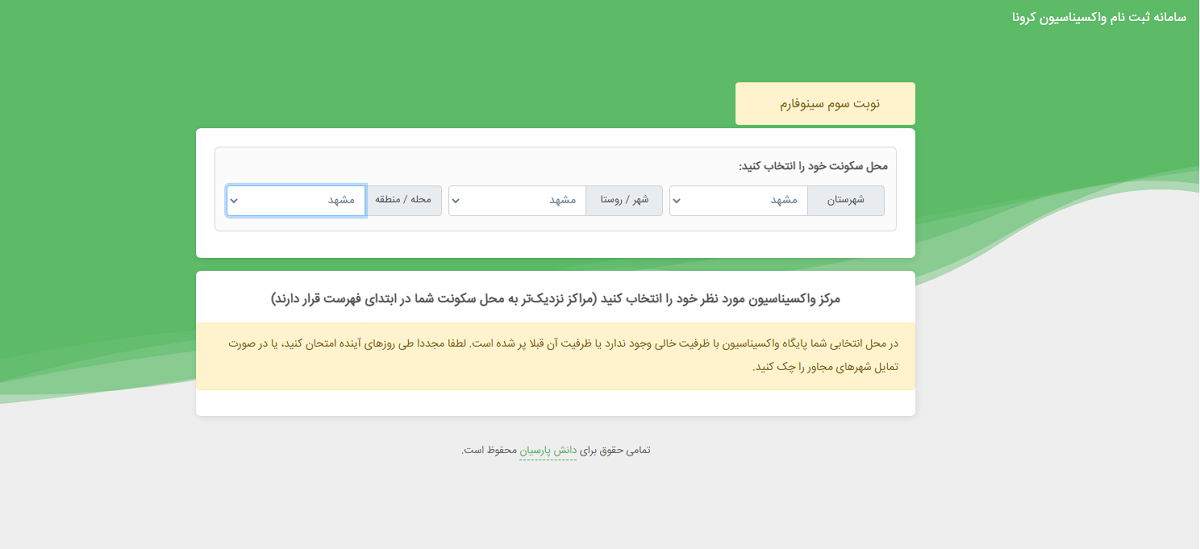Click the شهر / روستا label addon
1200x549 pixels.
(624, 200)
